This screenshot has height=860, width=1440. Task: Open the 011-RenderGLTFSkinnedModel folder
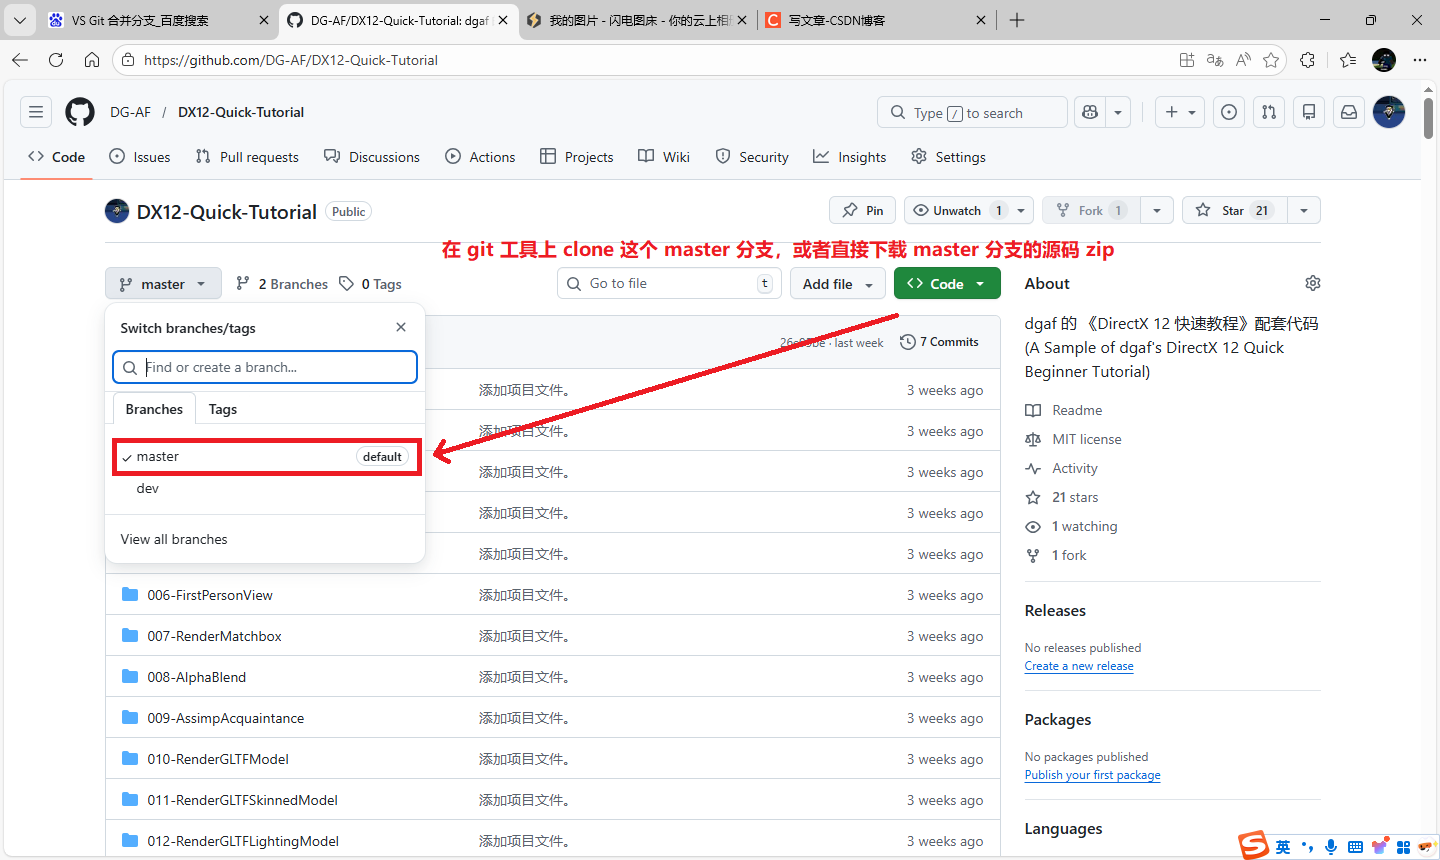click(243, 800)
